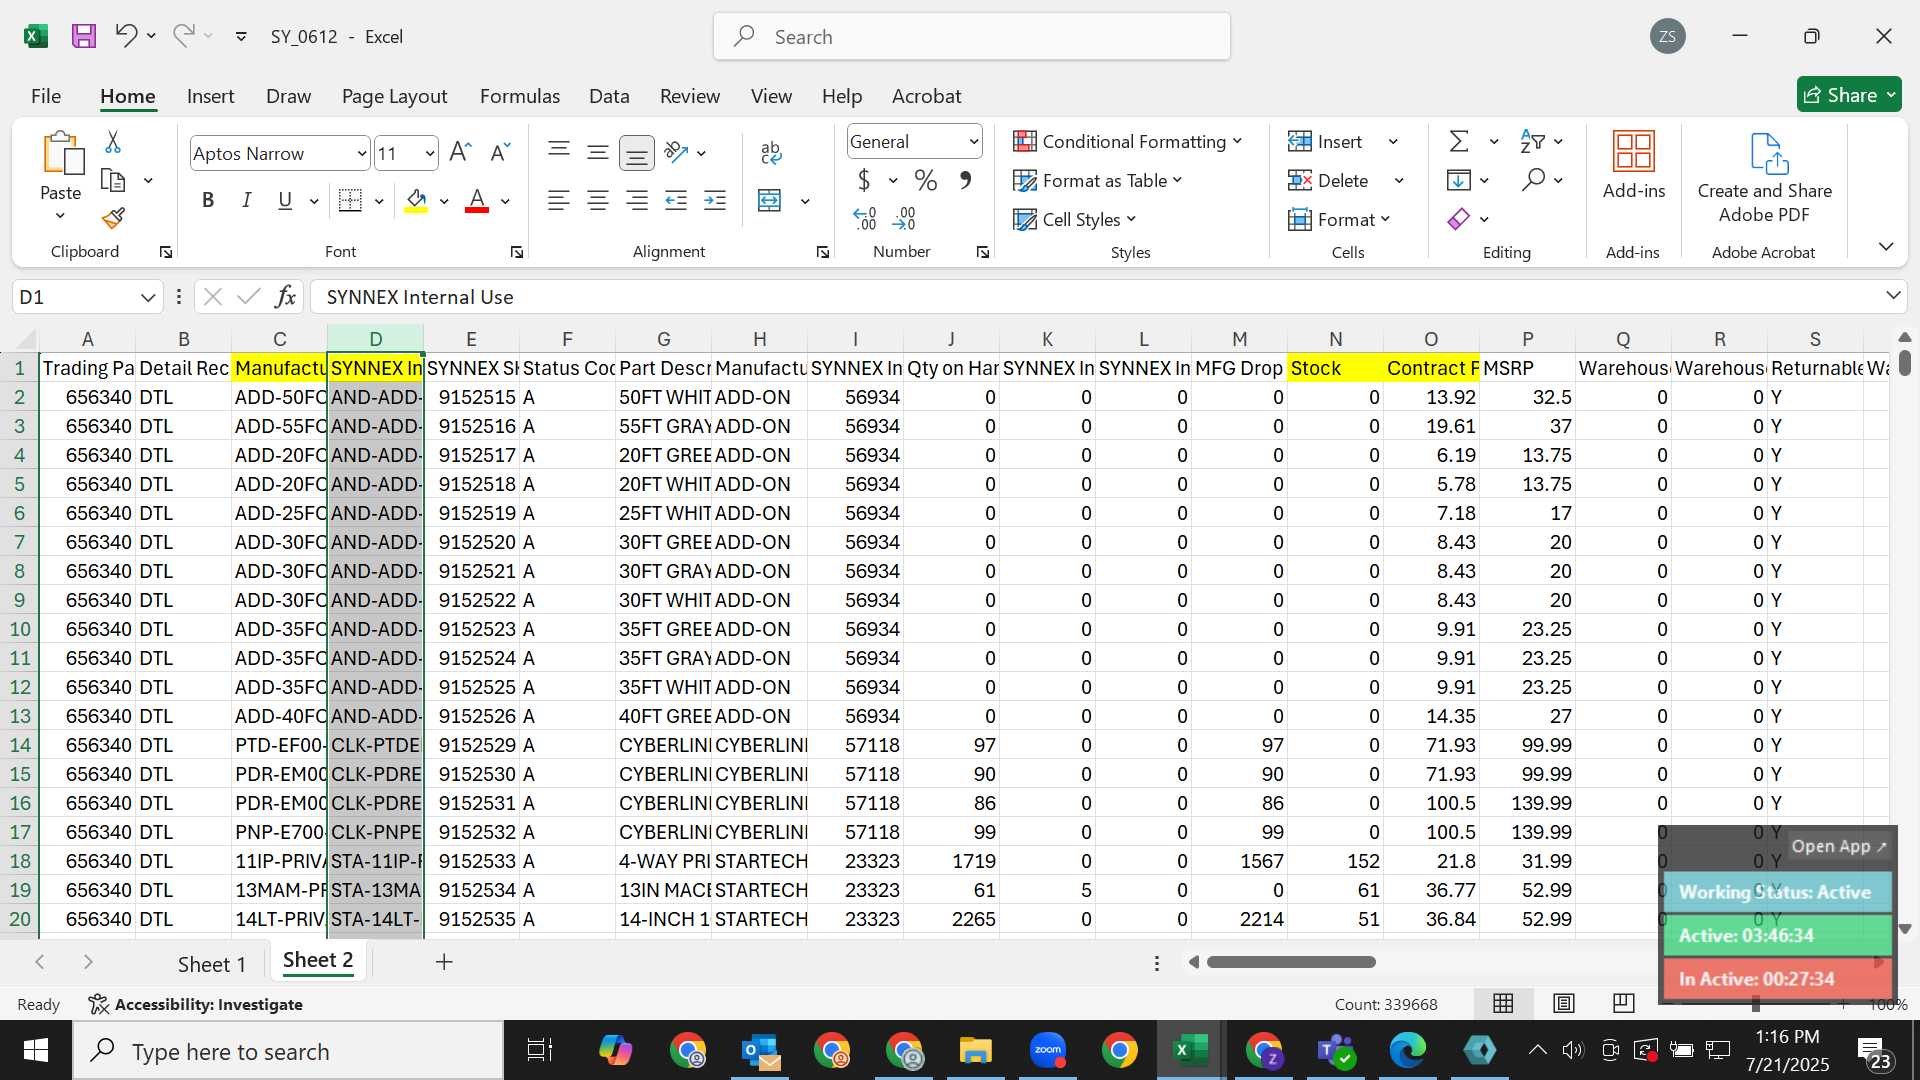This screenshot has width=1920, height=1080.
Task: Expand Format as Table dropdown
Action: (1177, 180)
